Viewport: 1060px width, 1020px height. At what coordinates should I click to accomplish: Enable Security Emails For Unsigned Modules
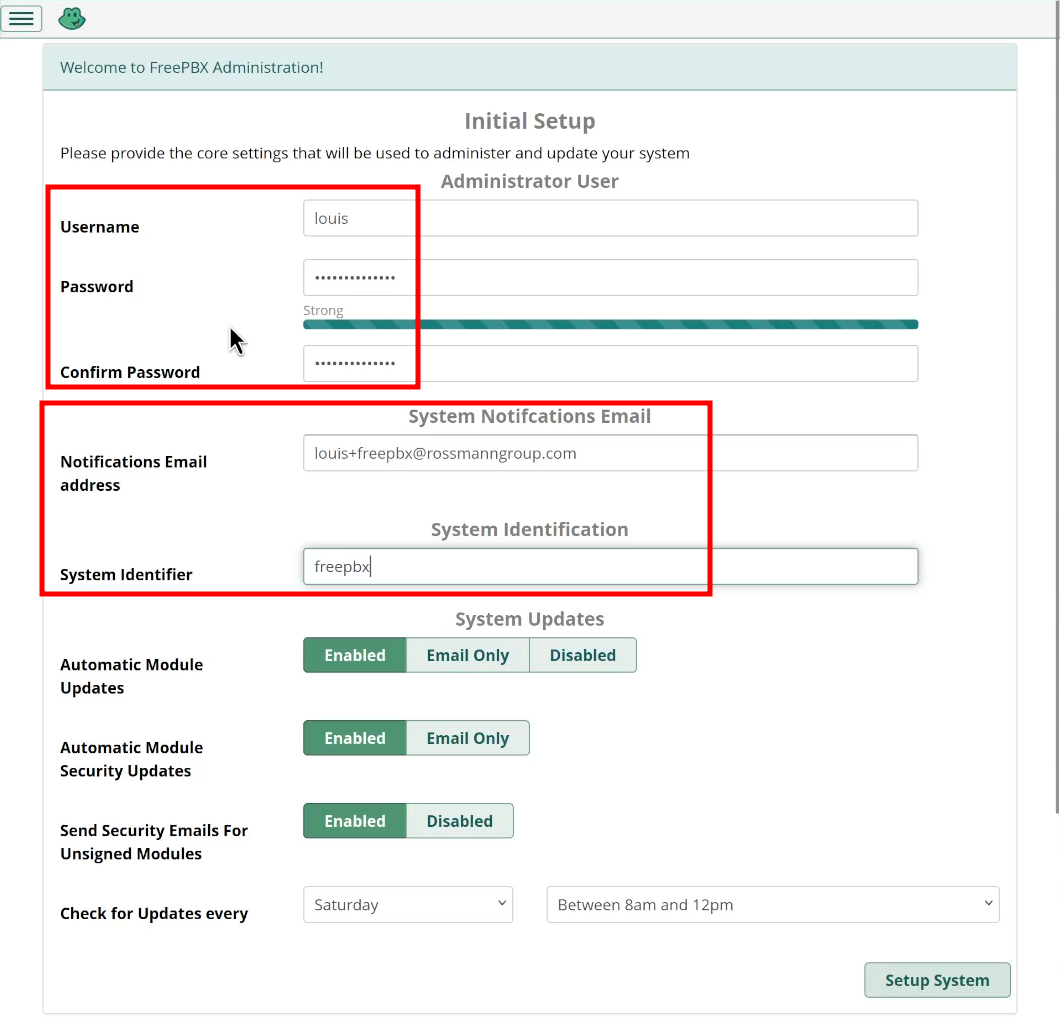click(355, 821)
